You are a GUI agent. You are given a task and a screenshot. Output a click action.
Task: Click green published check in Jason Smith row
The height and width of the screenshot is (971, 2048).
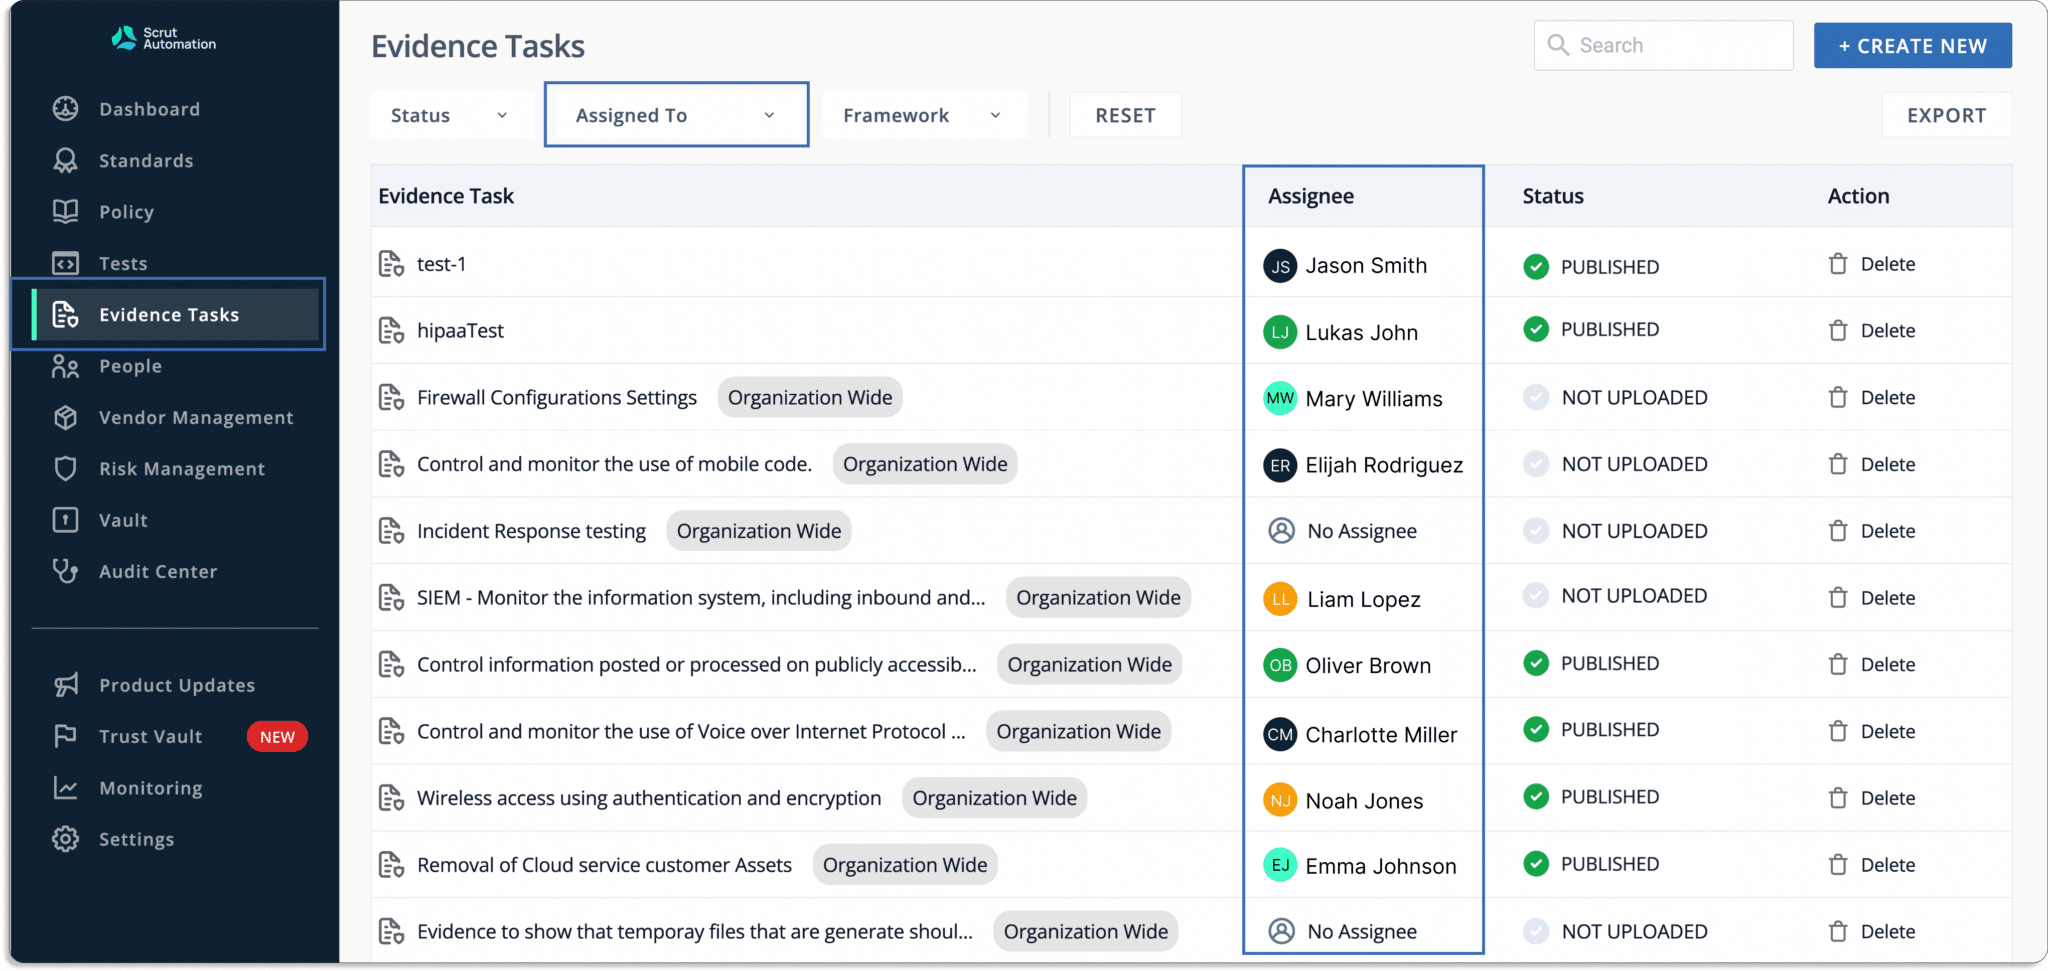click(1536, 266)
